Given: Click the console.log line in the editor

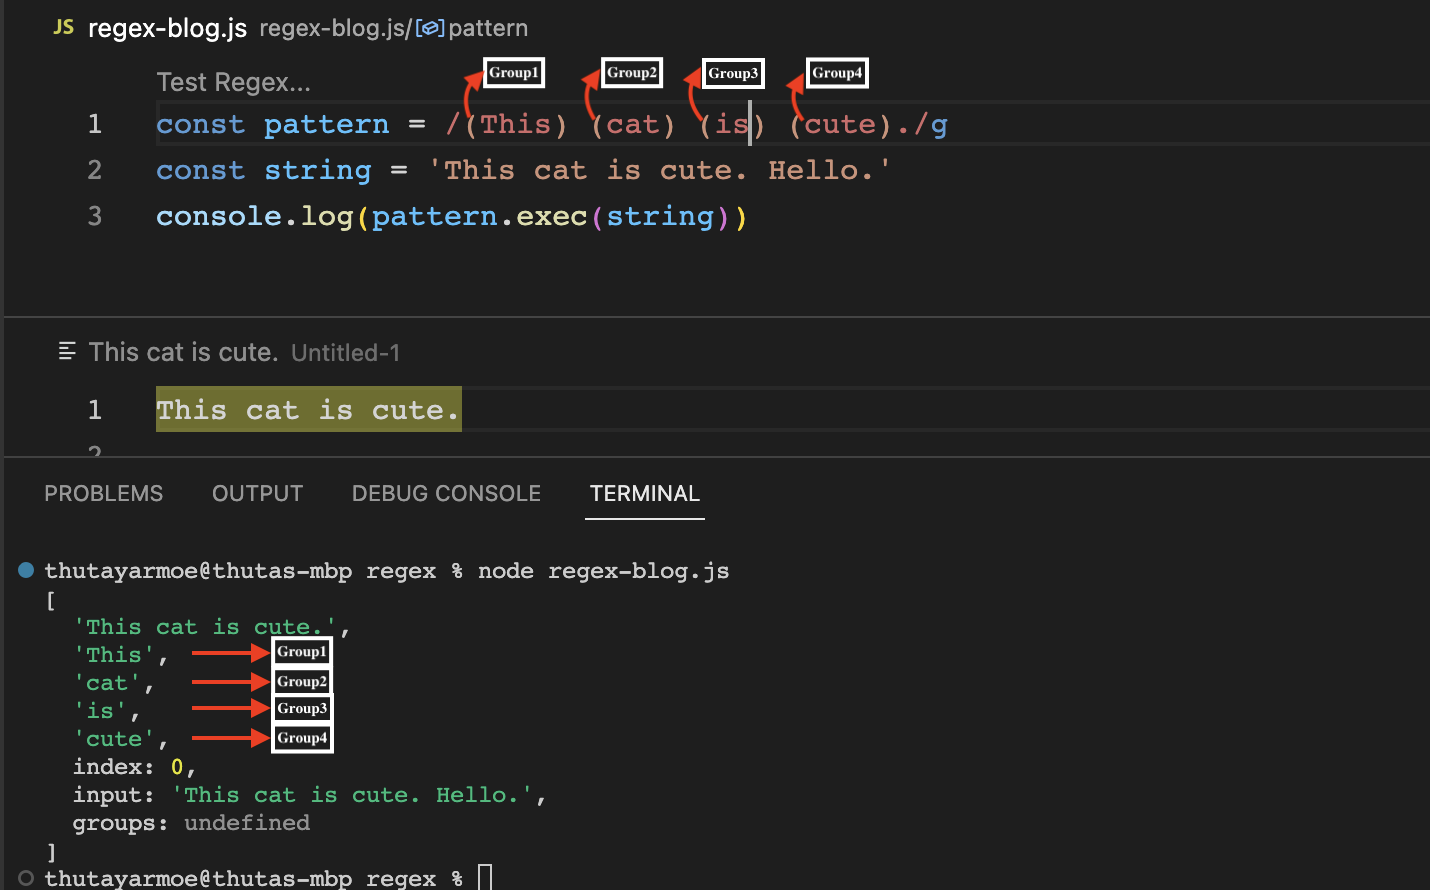Looking at the screenshot, I should point(450,216).
